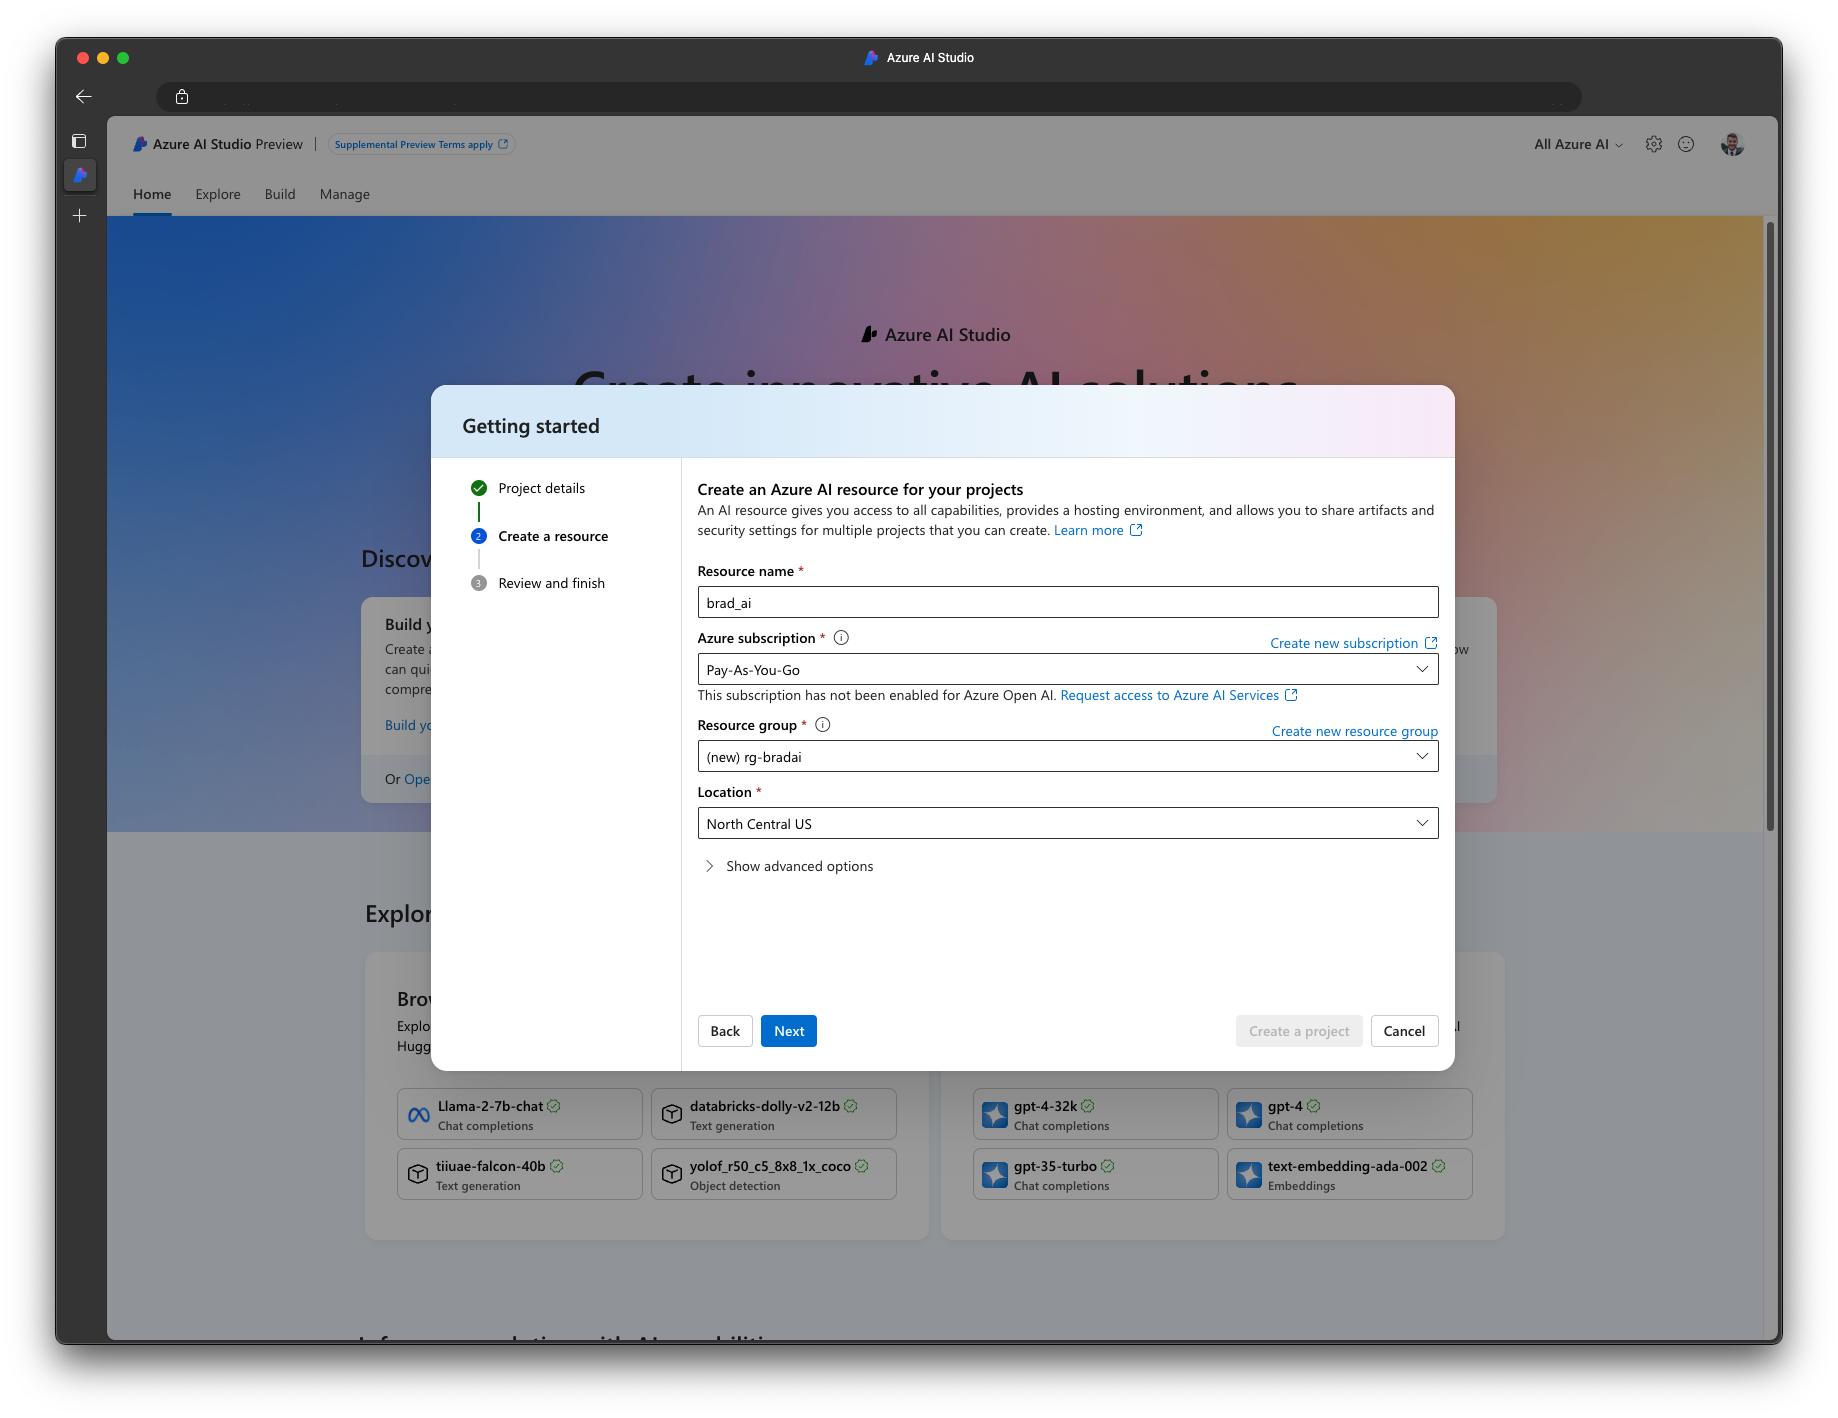Viewport: 1838px width, 1418px height.
Task: Click the disabled Create a project button
Action: [x=1299, y=1031]
